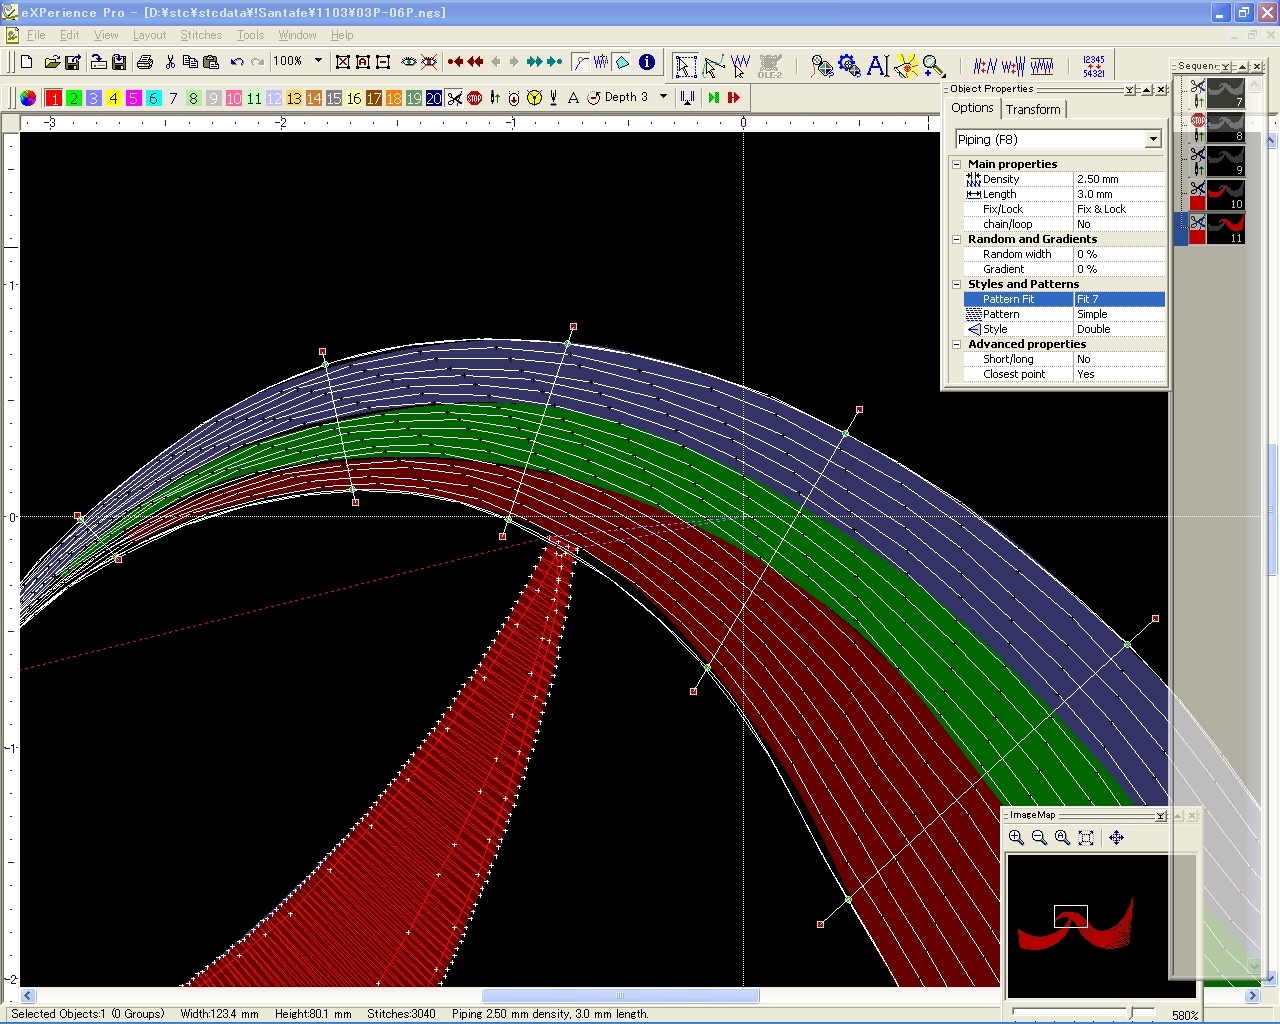This screenshot has width=1280, height=1024.
Task: Click the Closest point value Yes
Action: tap(1119, 374)
